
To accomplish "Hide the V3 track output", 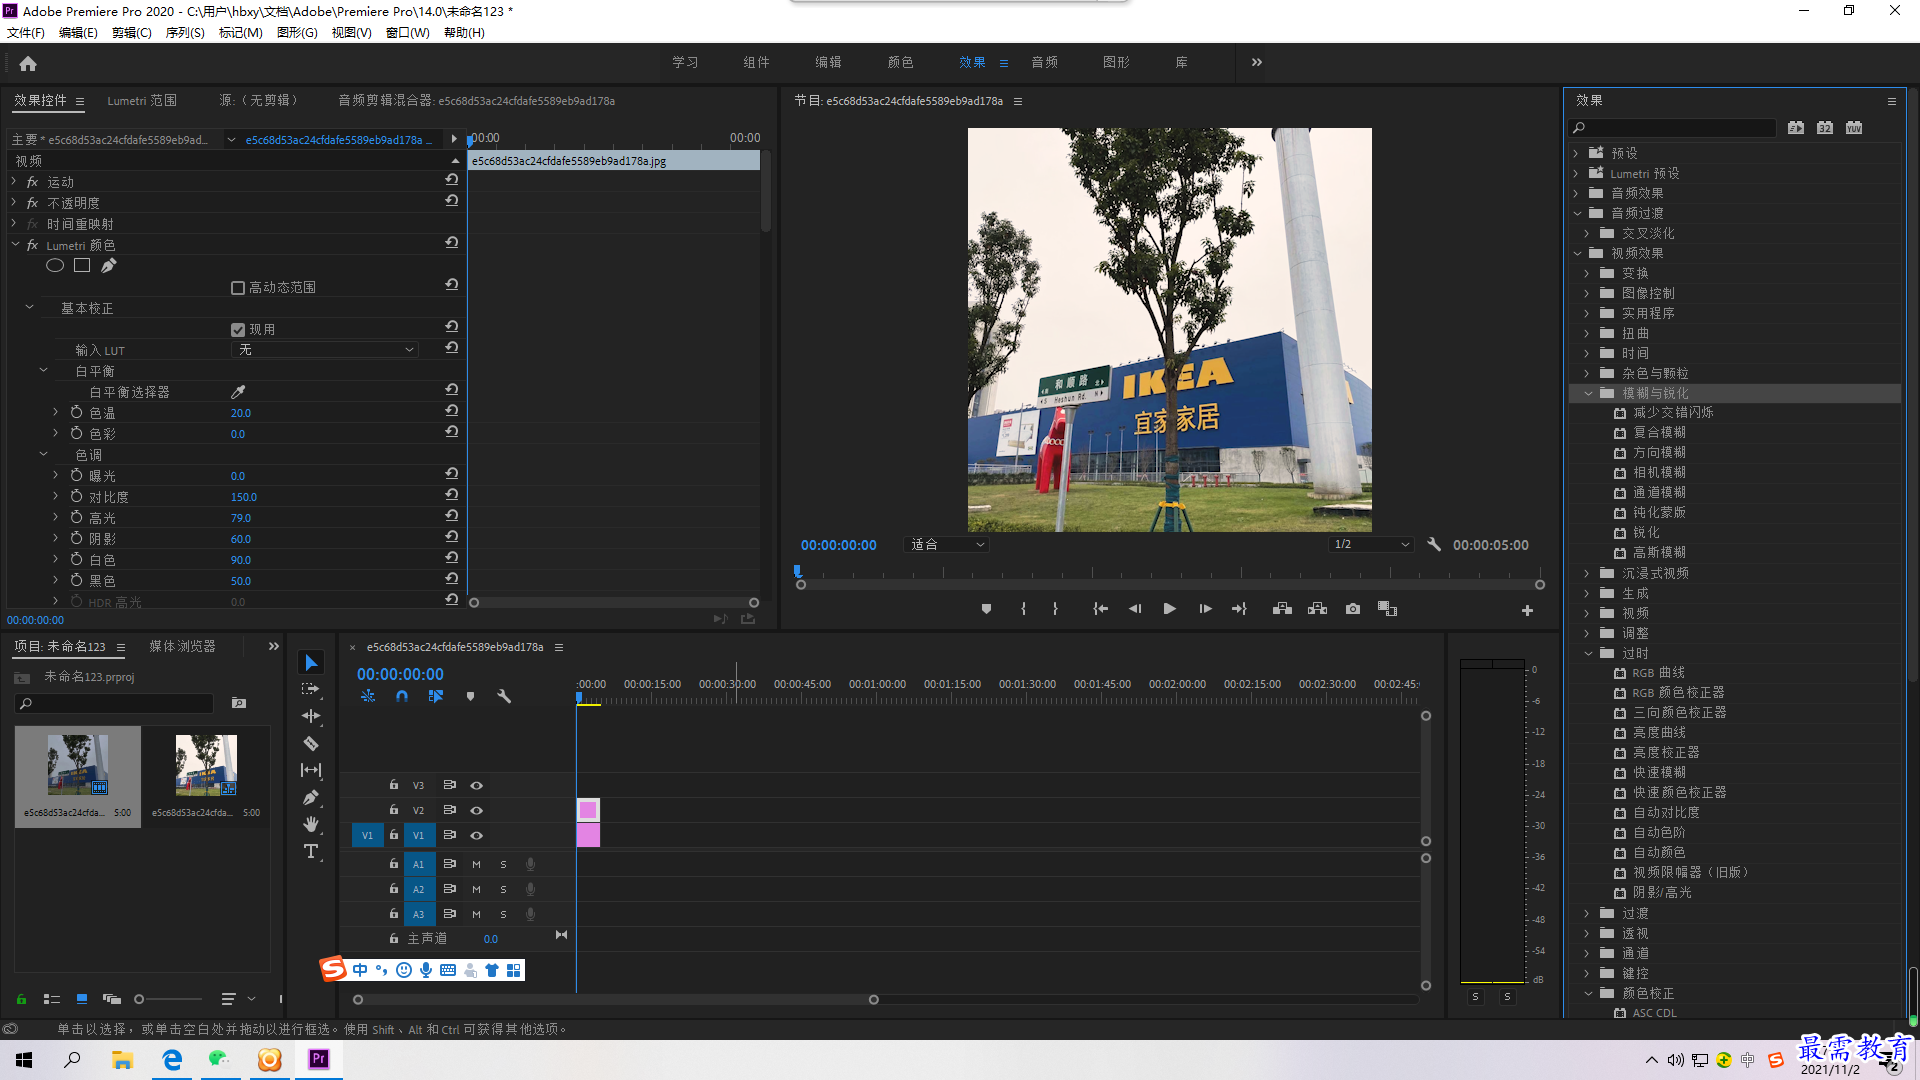I will (x=477, y=786).
